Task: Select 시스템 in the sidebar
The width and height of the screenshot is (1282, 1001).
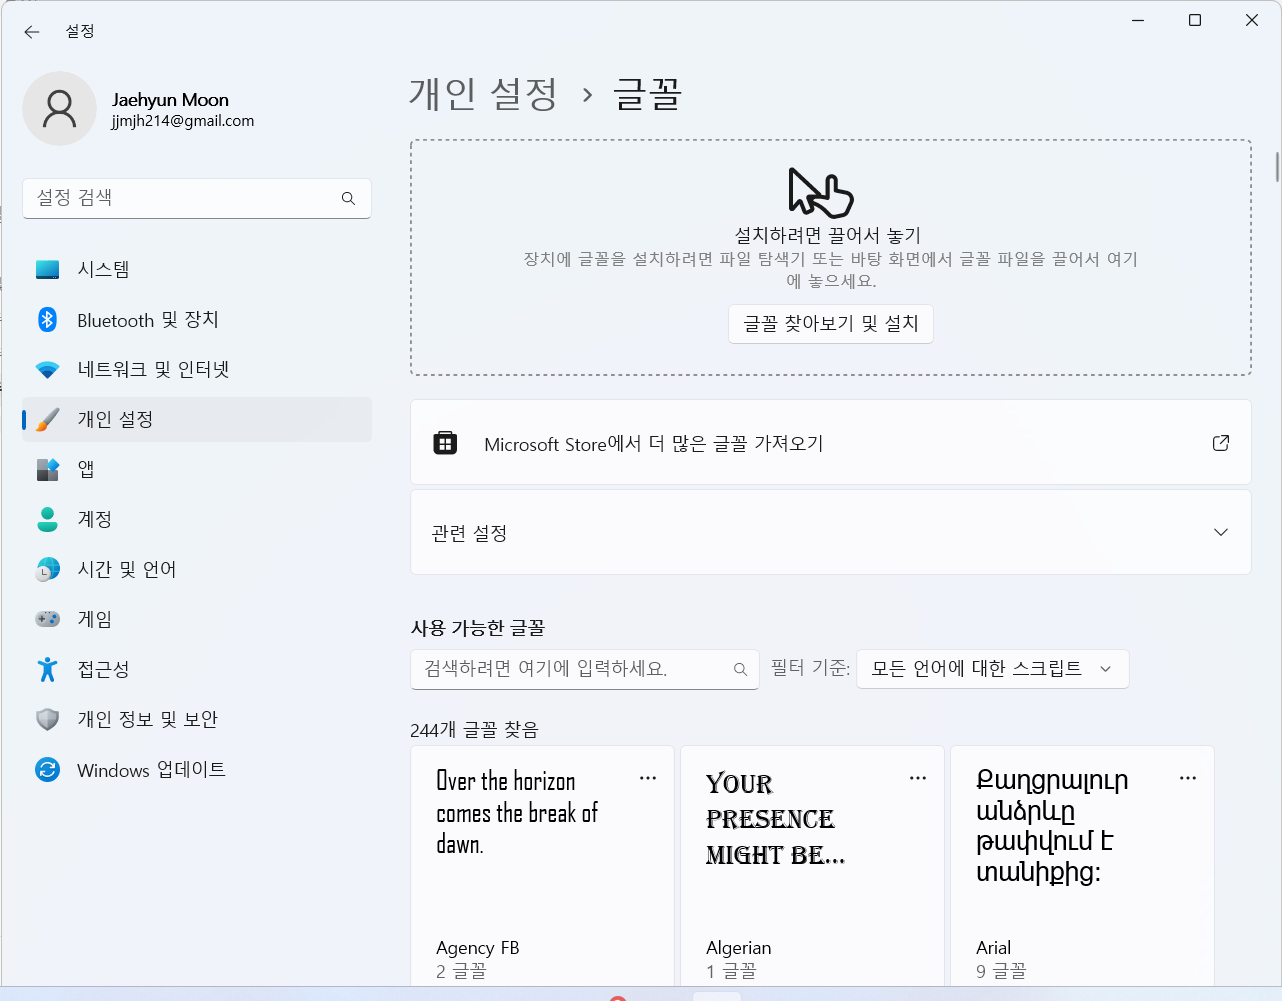Action: [103, 270]
